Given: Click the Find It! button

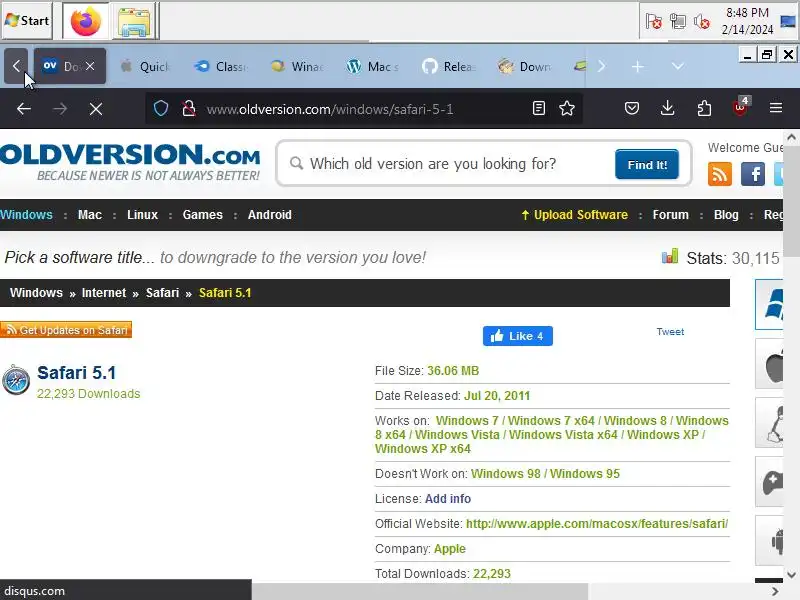Looking at the screenshot, I should pos(647,164).
